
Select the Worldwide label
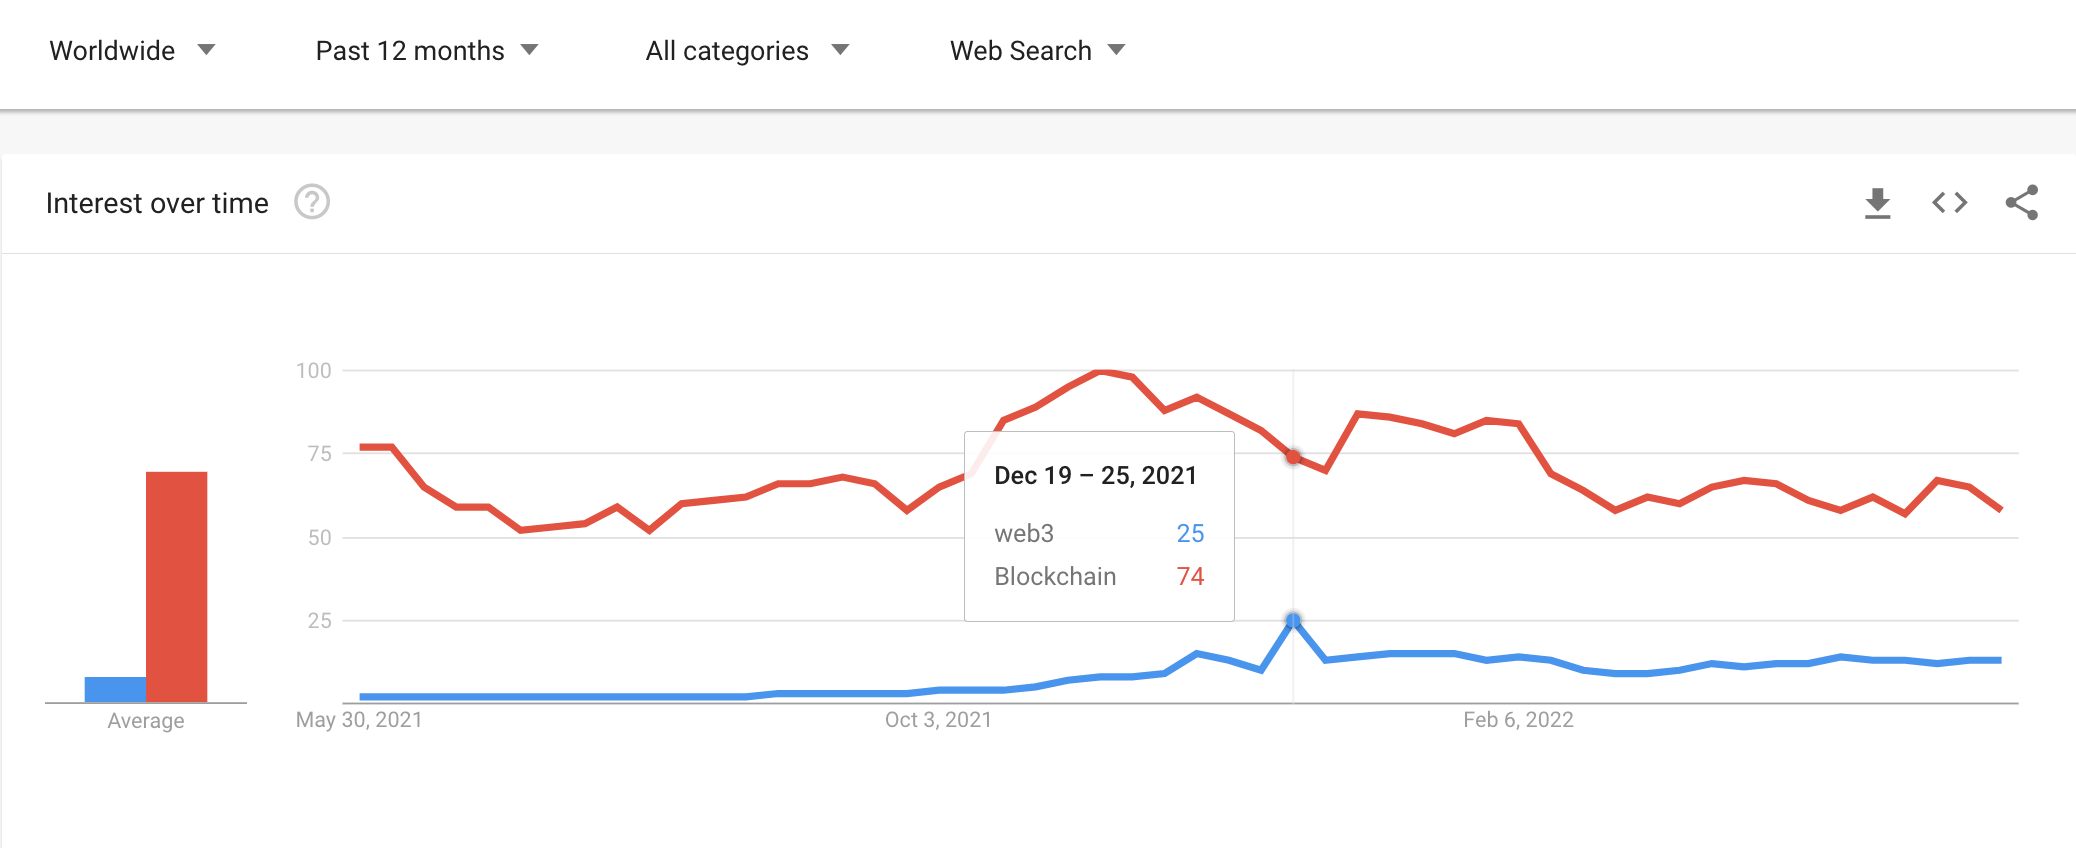112,51
